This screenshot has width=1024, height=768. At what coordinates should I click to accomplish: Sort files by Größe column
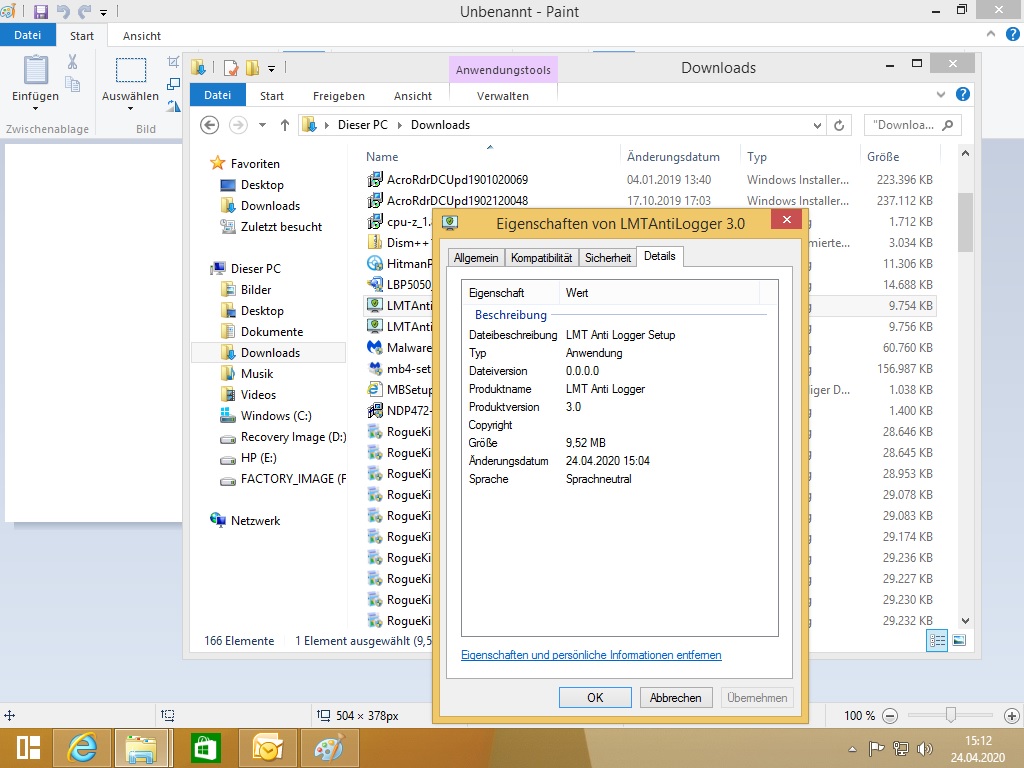[x=883, y=157]
